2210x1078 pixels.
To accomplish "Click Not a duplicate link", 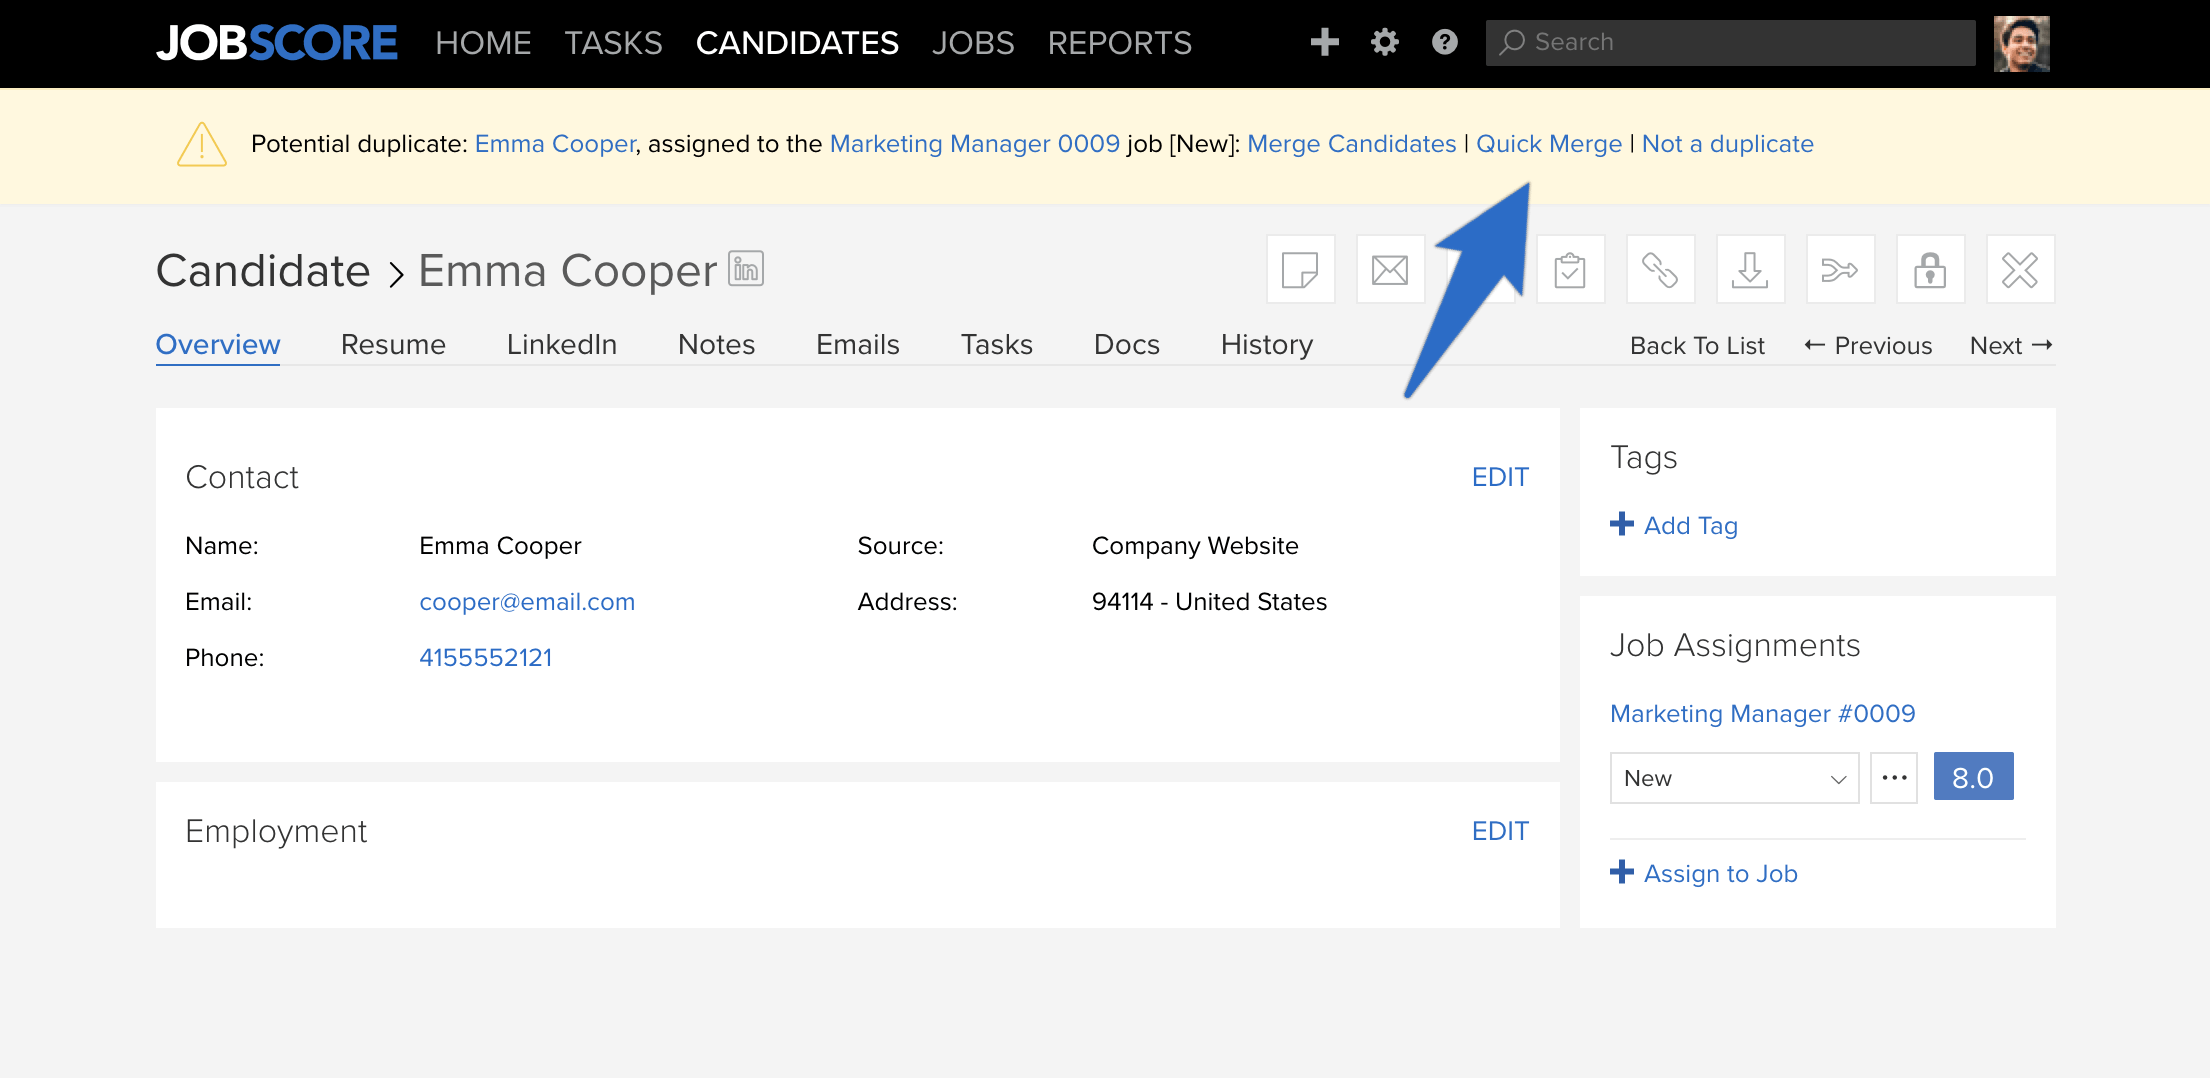I will coord(1728,144).
